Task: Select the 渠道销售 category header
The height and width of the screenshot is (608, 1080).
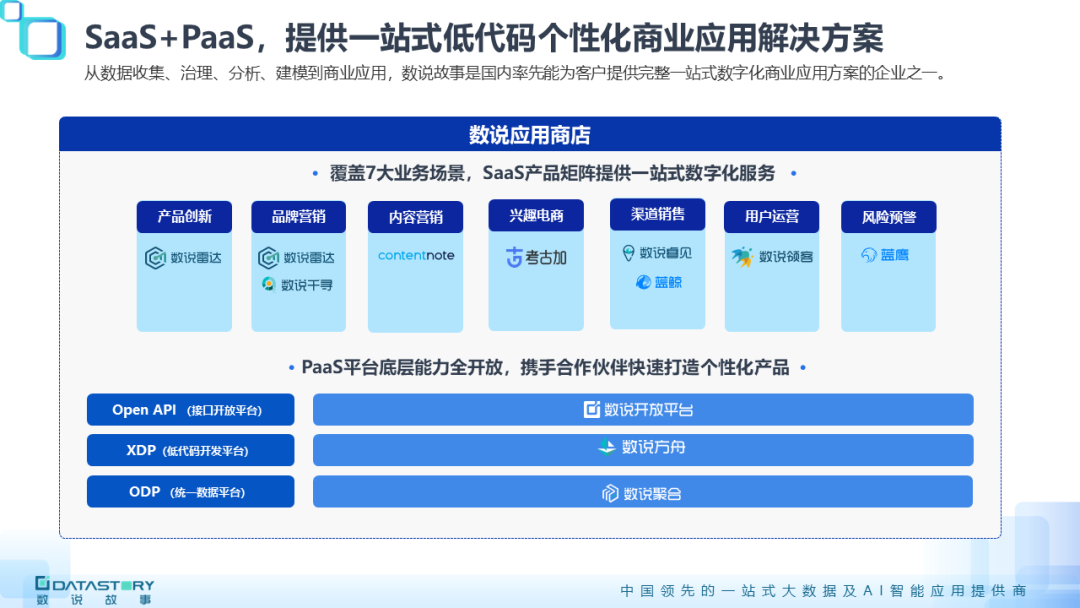Action: tap(658, 214)
